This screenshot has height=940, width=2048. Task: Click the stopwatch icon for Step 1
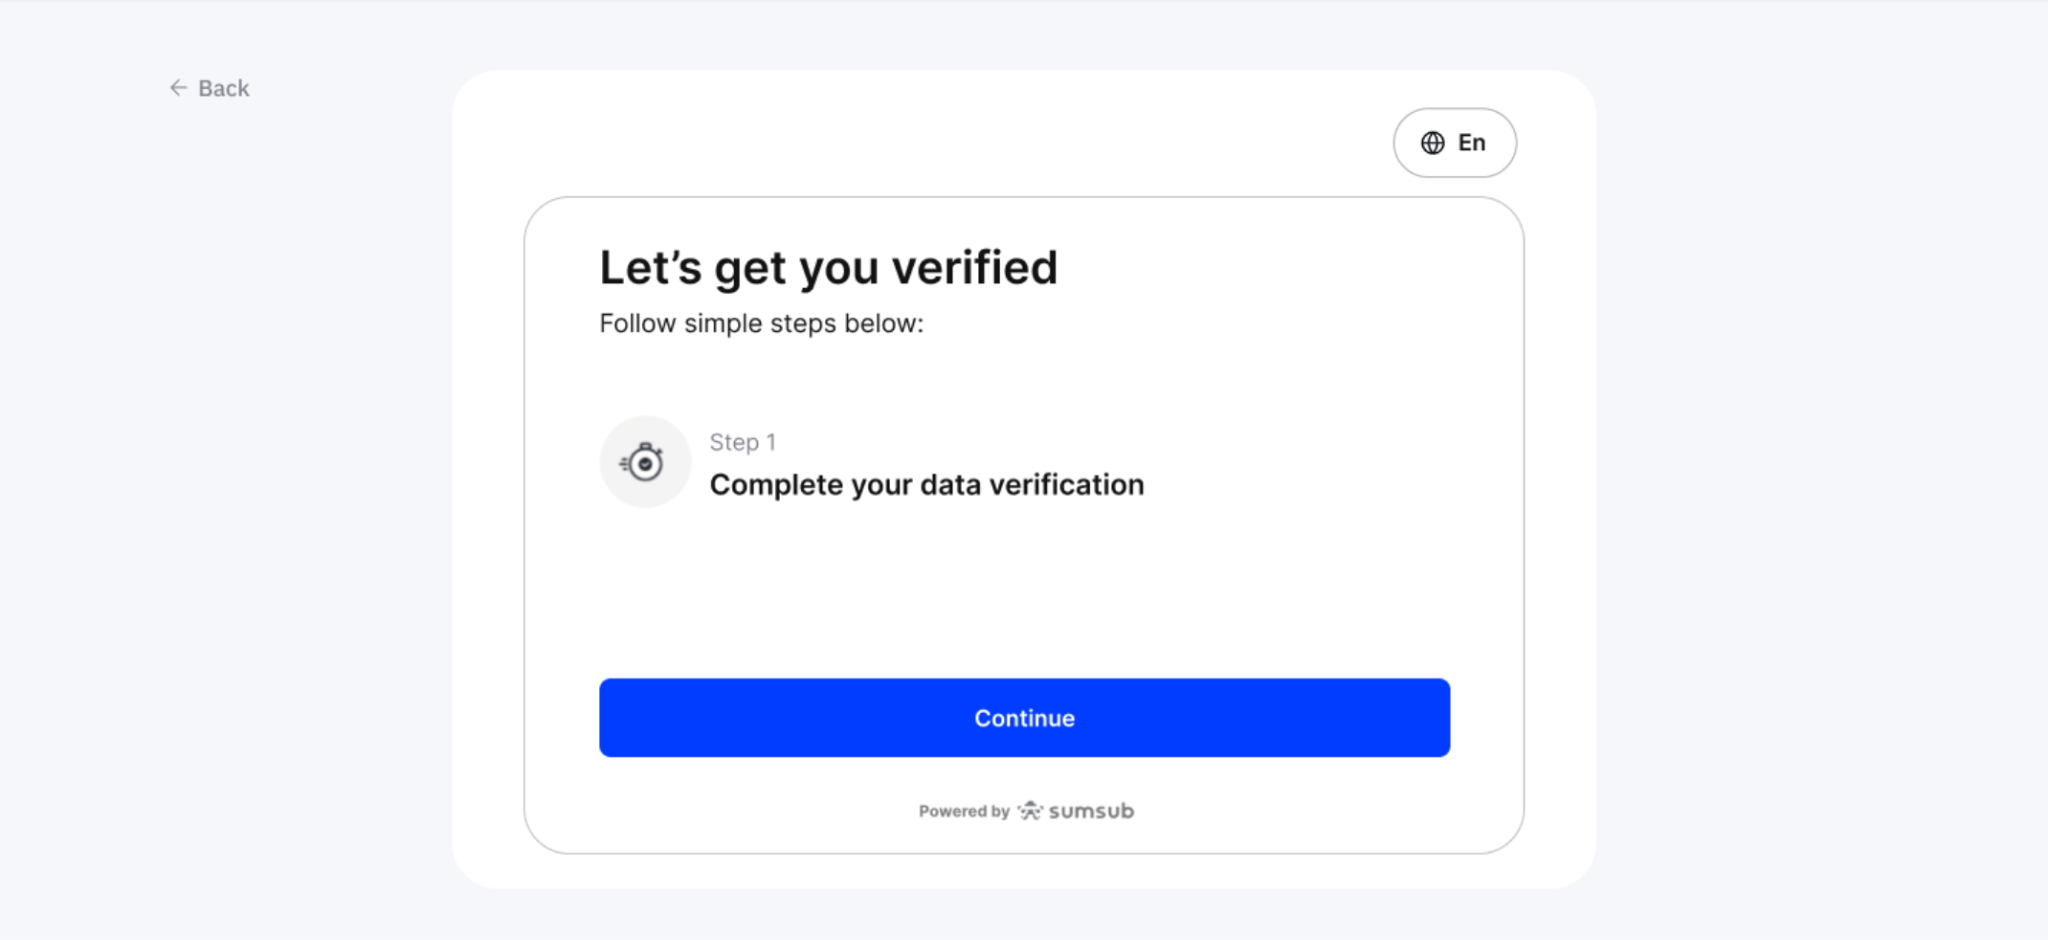click(644, 462)
